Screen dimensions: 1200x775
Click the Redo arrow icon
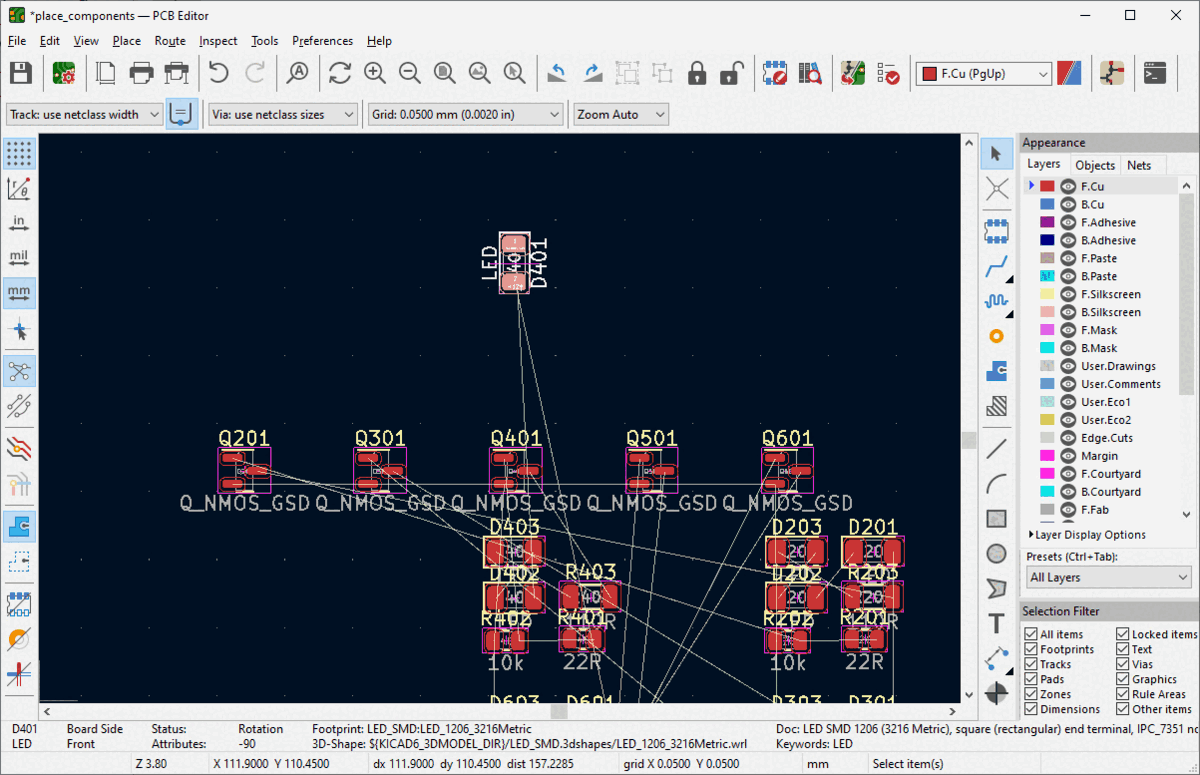pos(255,73)
